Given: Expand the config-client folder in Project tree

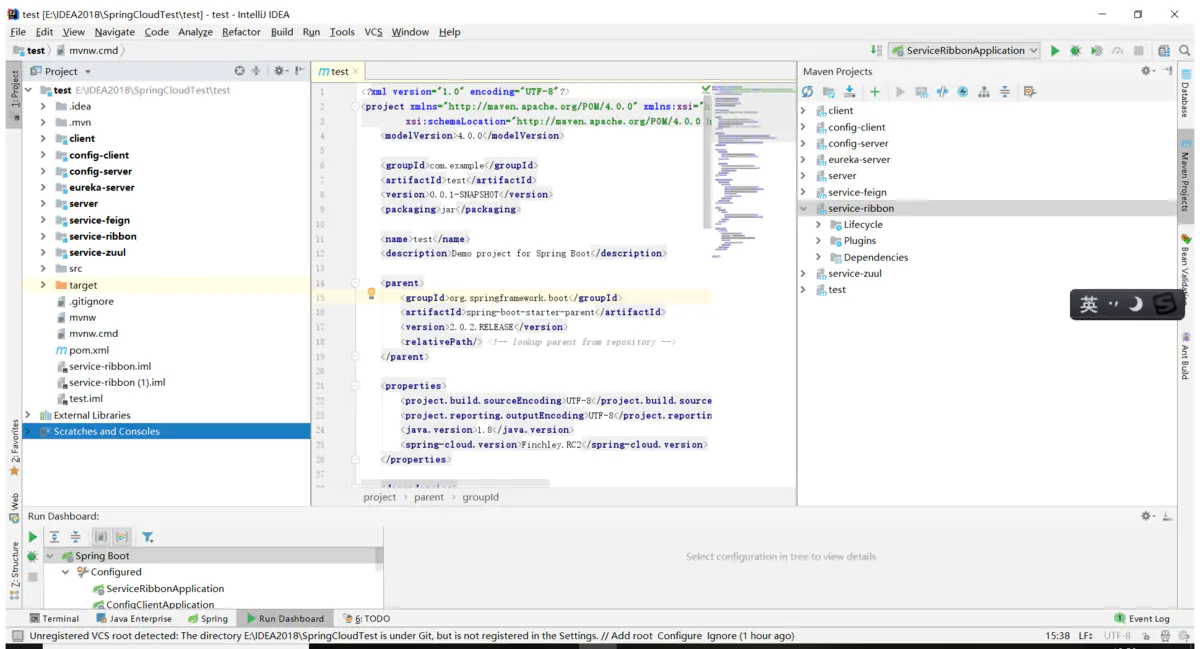Looking at the screenshot, I should click(43, 155).
